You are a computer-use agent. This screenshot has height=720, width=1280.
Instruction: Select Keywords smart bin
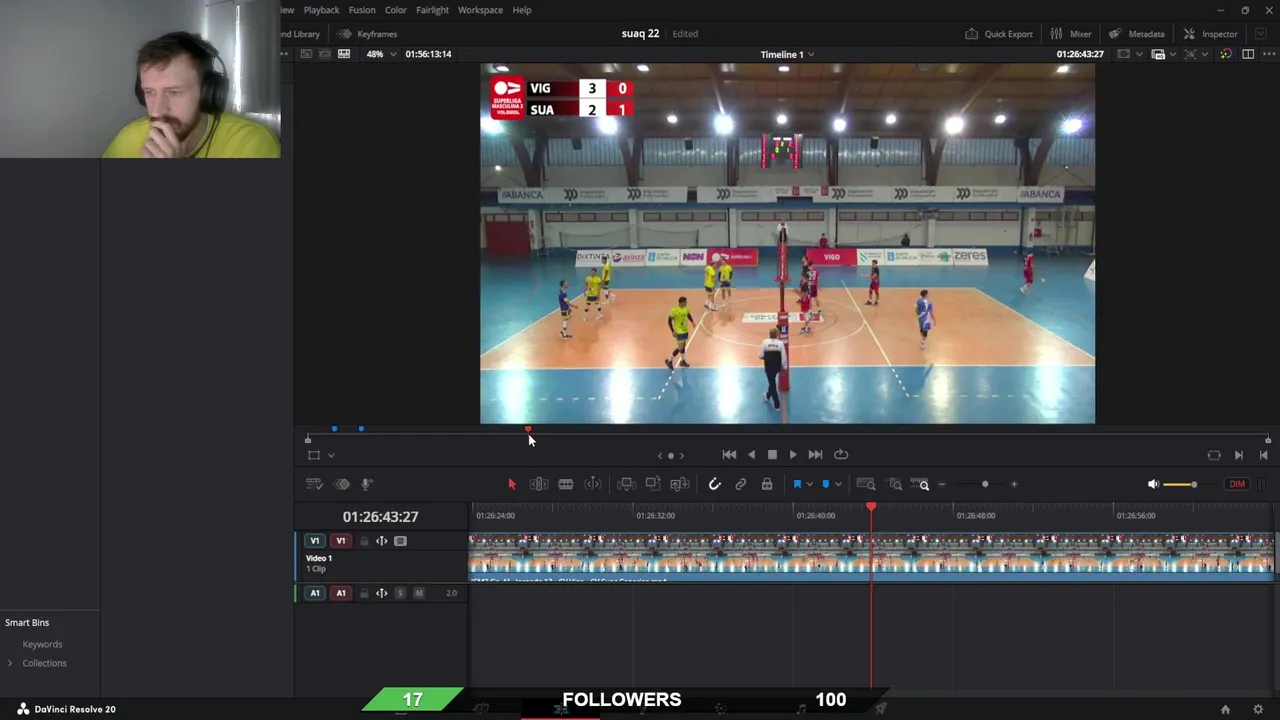(42, 645)
